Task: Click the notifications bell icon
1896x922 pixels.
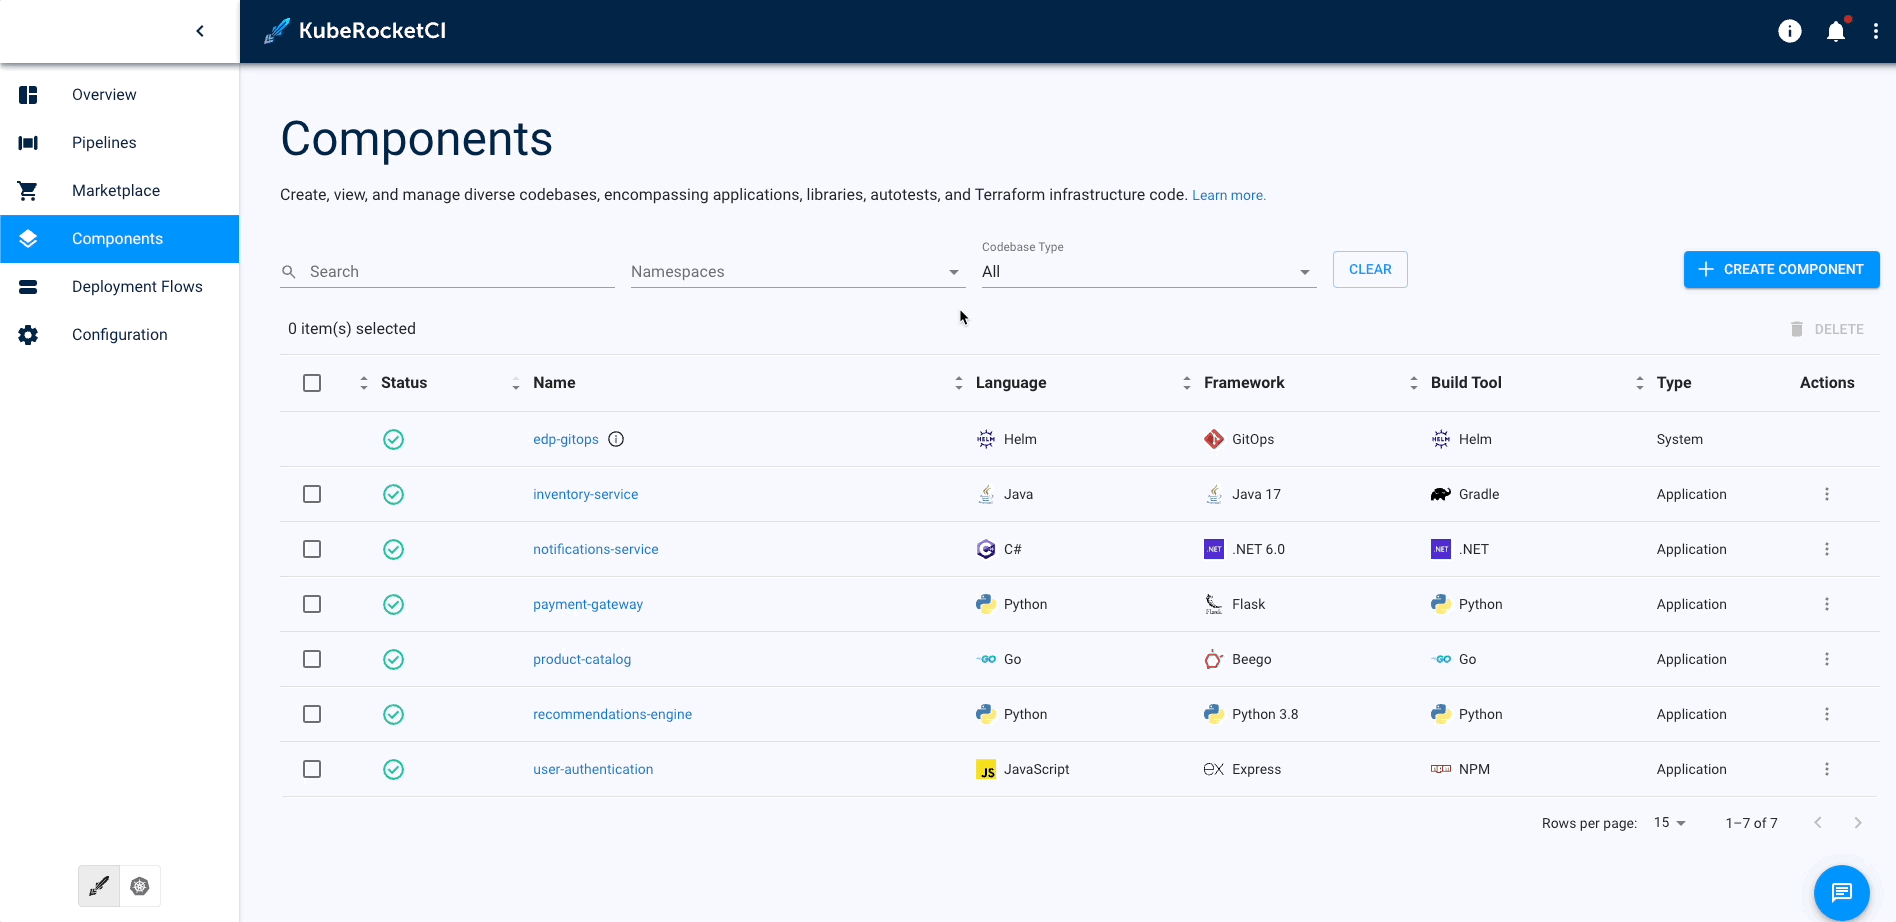Action: coord(1835,32)
